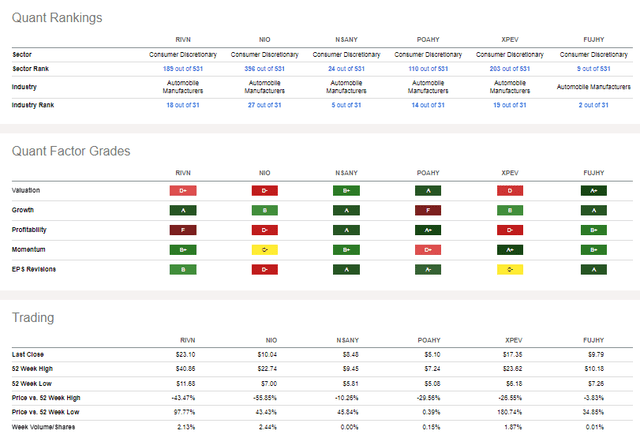Click XPEV's Growth grade badge
Screen dimensions: 640x438
510,210
